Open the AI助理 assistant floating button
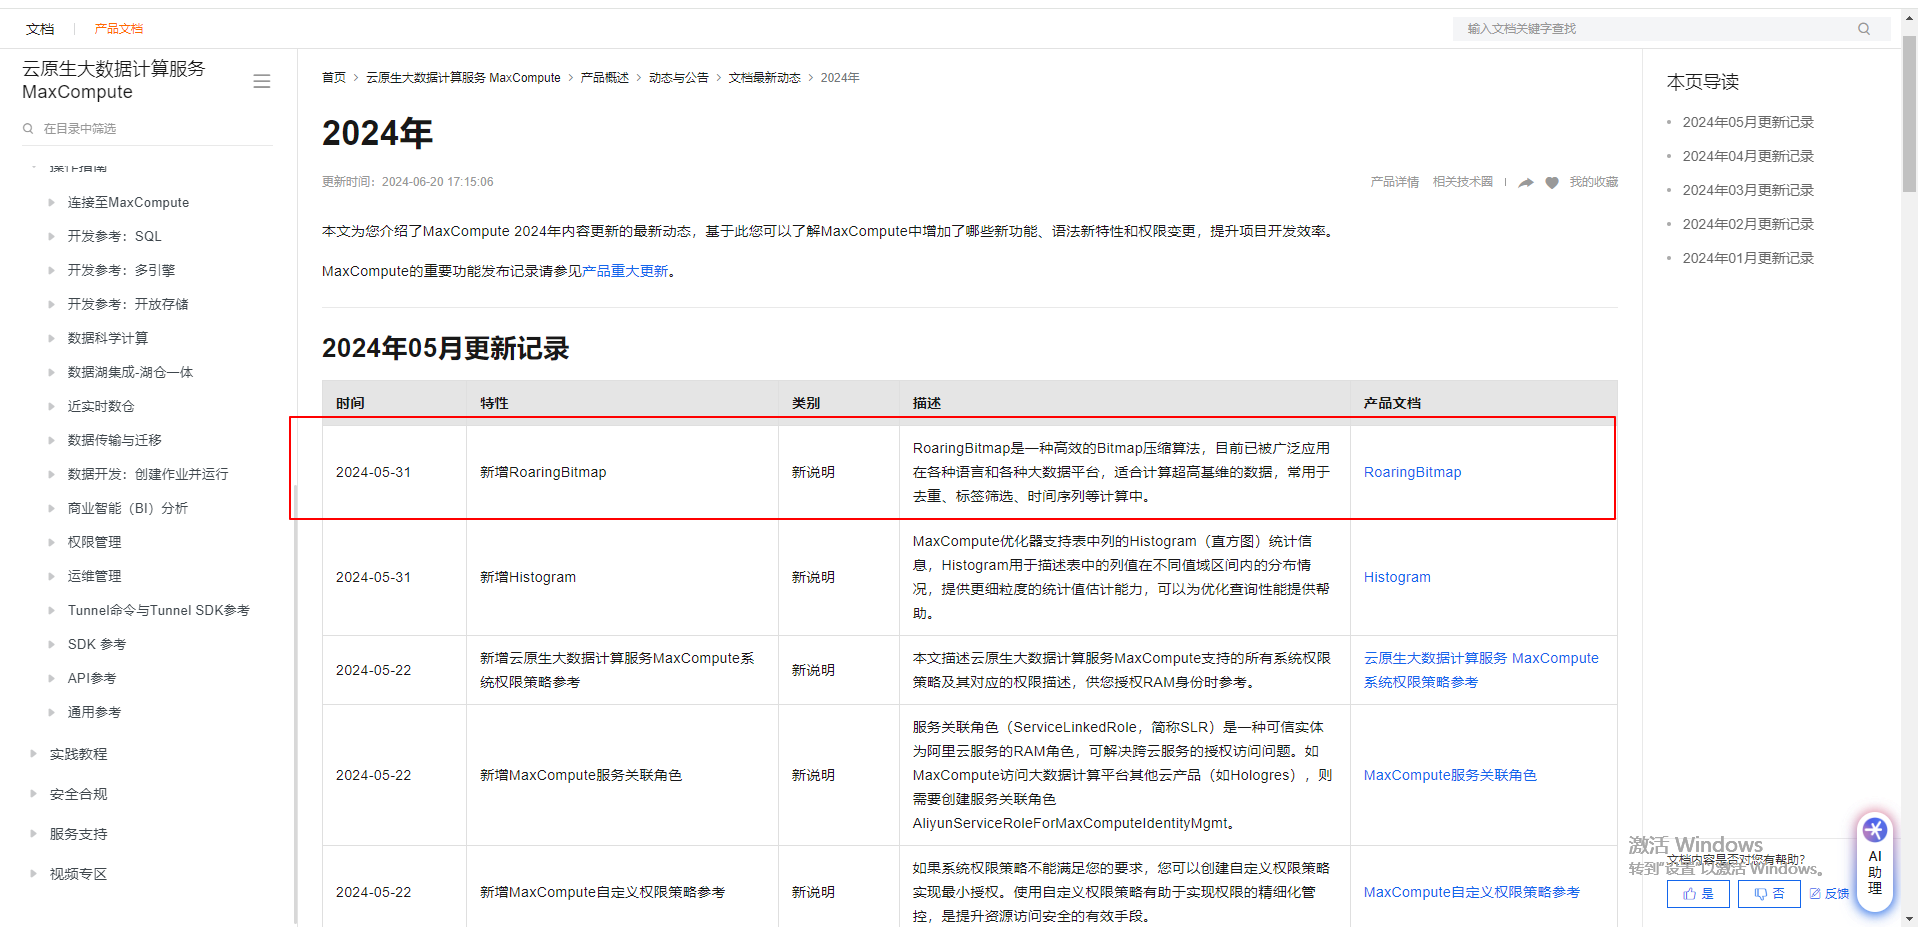1918x927 pixels. (x=1875, y=861)
